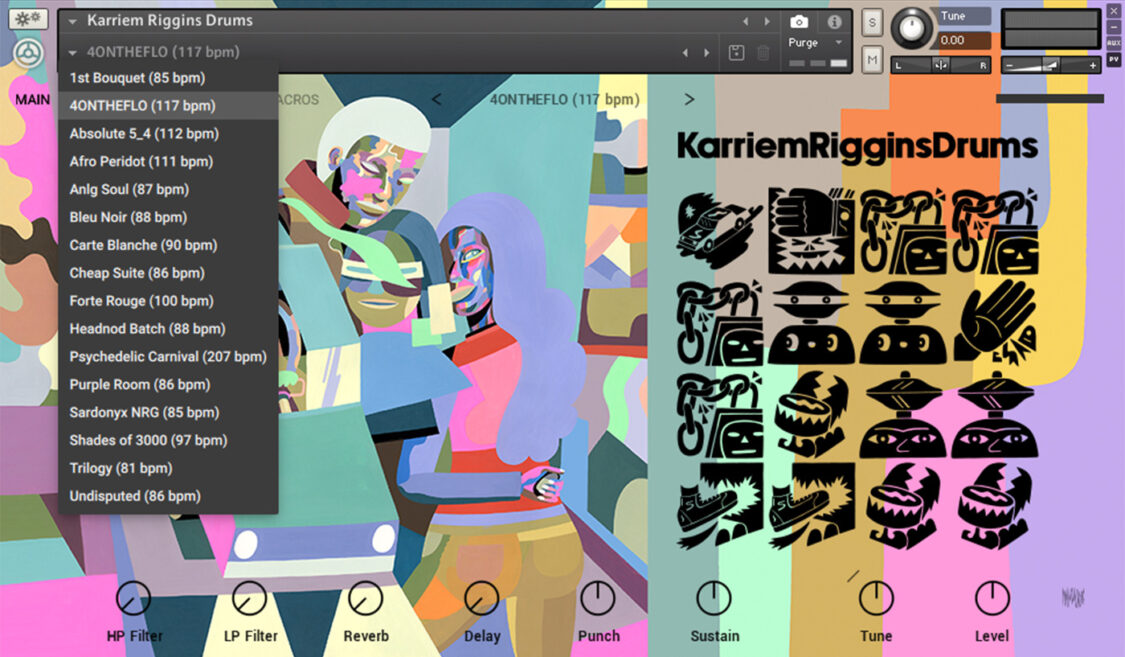
Task: Expand the Karriem Riggins Drums instrument dropdown
Action: 73,21
